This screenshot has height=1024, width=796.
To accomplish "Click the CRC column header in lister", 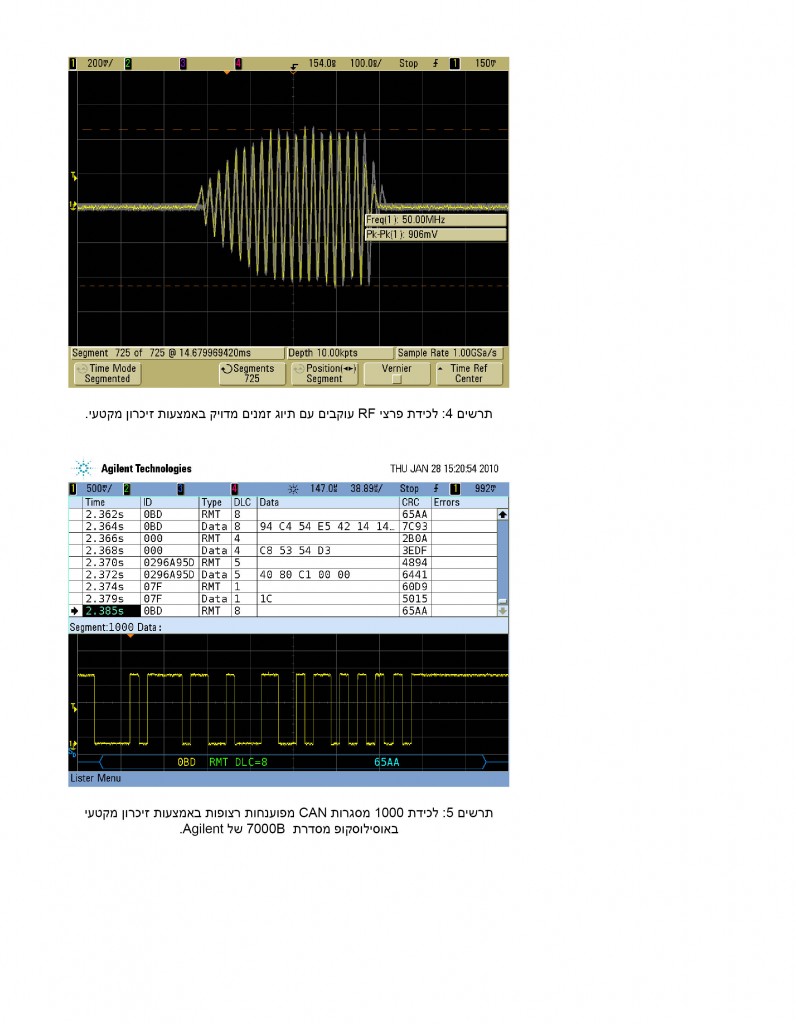I will pyautogui.click(x=415, y=502).
